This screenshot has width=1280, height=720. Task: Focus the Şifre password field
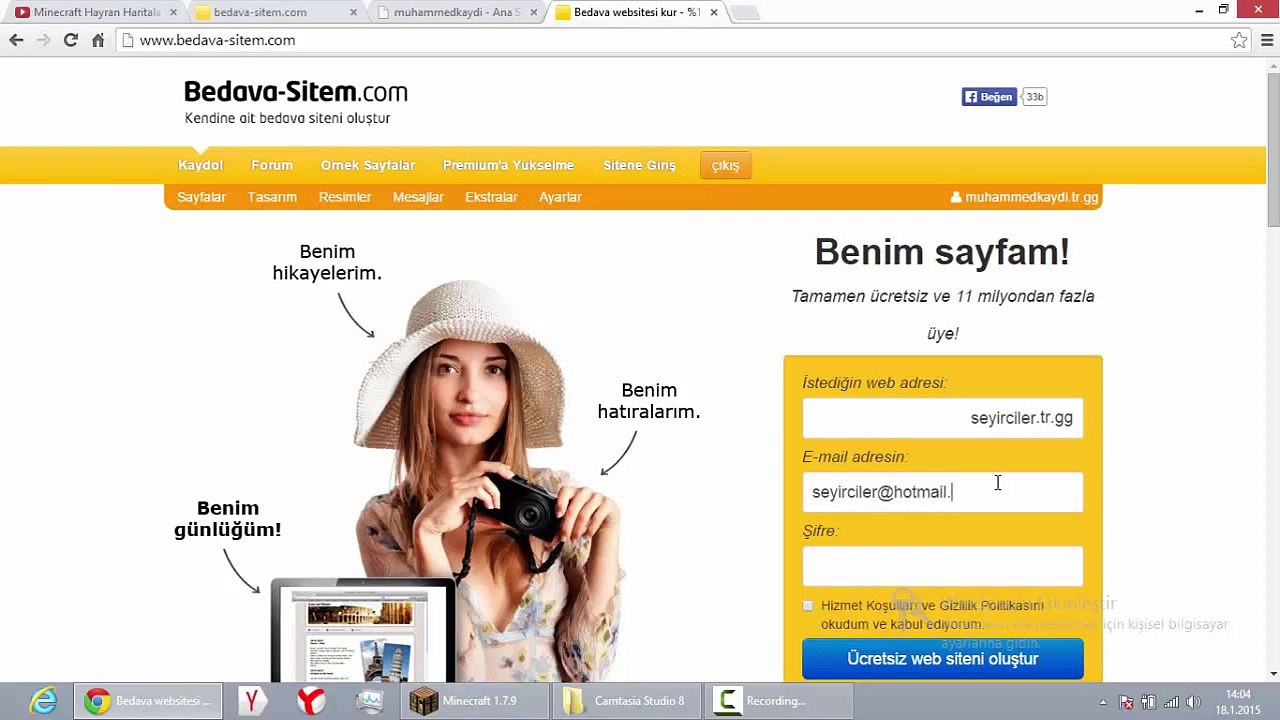[x=942, y=566]
